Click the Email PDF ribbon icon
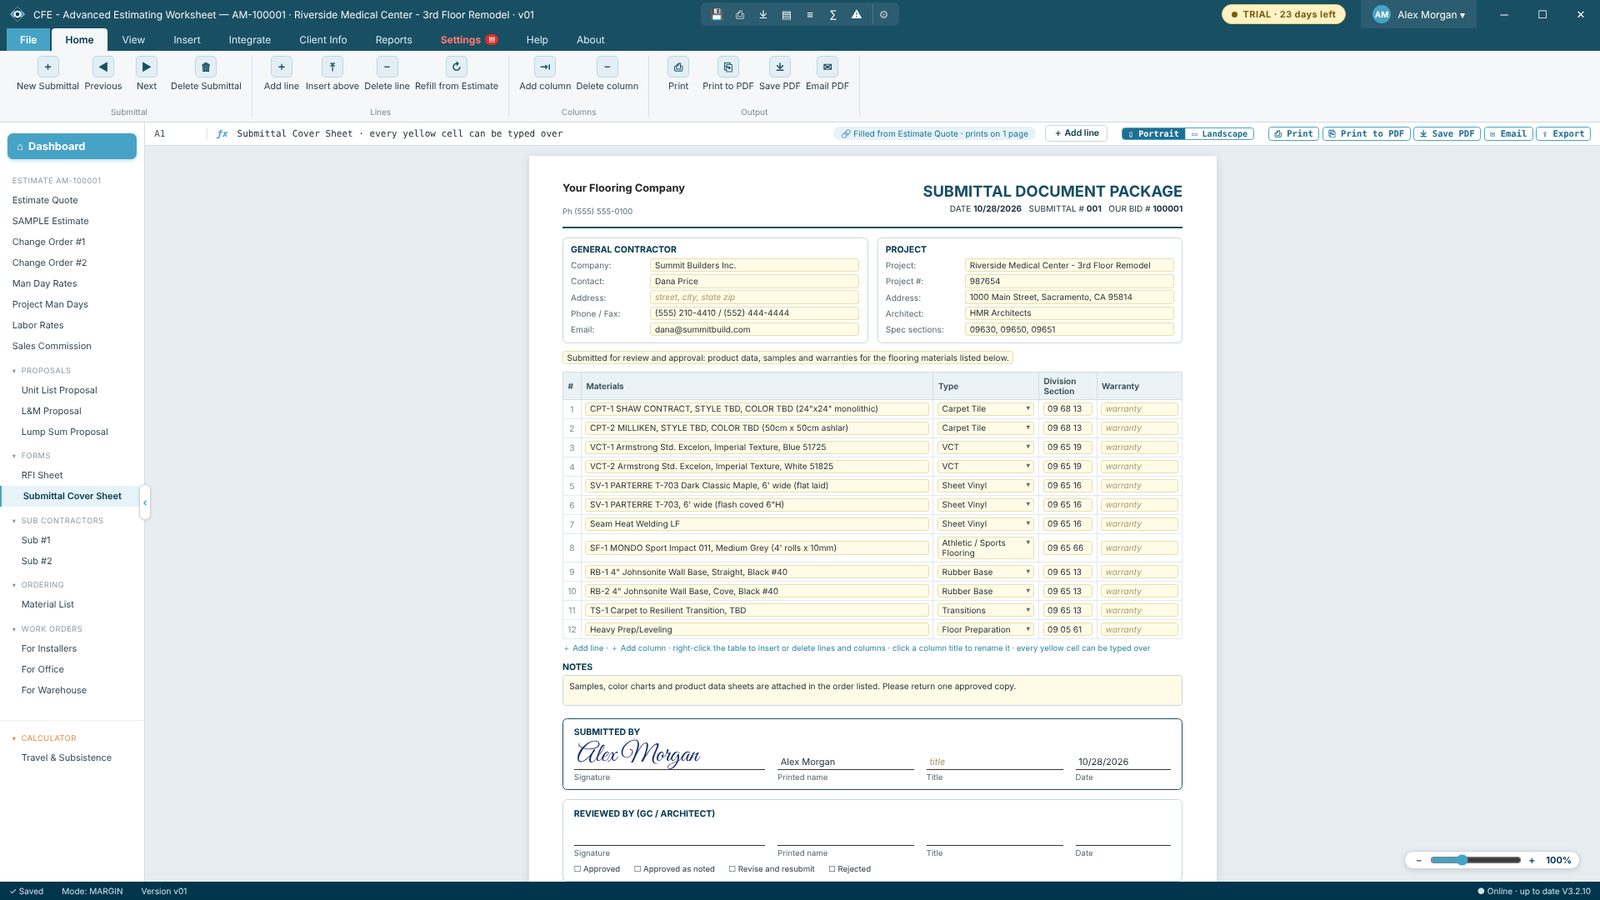1600x900 pixels. click(x=827, y=67)
